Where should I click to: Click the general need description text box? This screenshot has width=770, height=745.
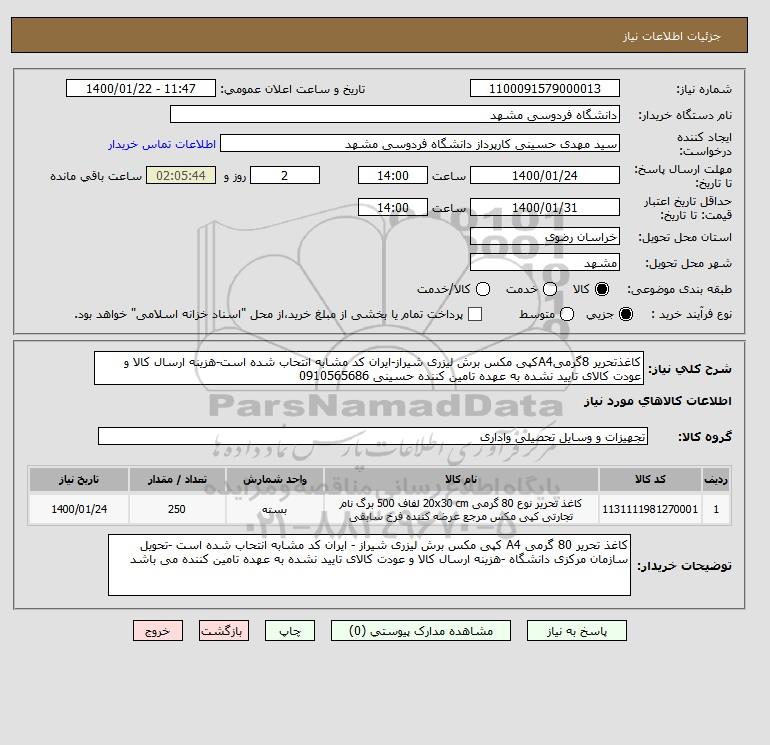[x=369, y=368]
